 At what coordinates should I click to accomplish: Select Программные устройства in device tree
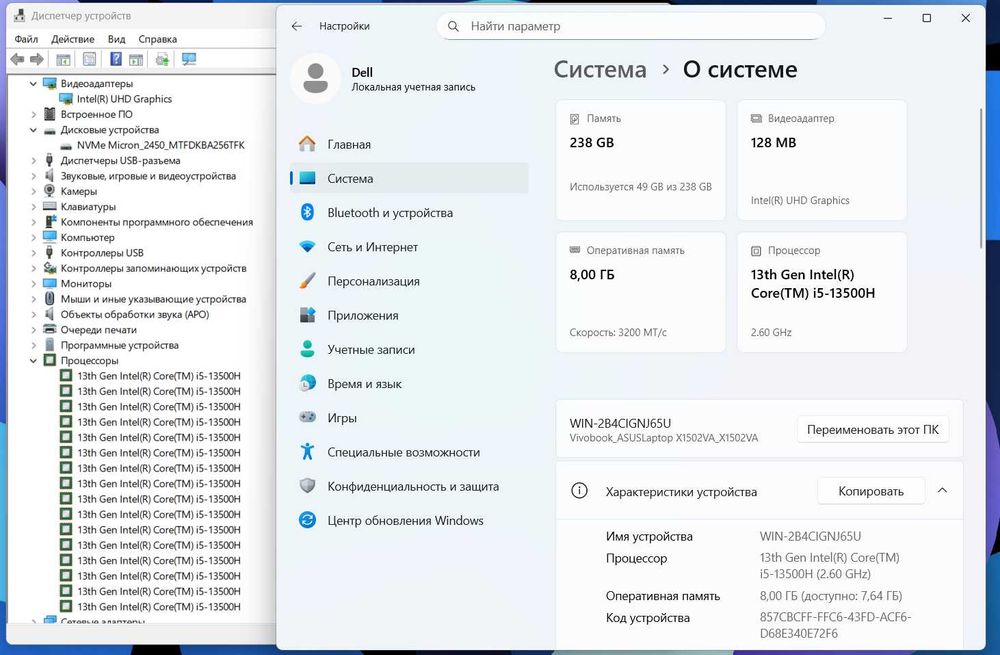pyautogui.click(x=119, y=345)
